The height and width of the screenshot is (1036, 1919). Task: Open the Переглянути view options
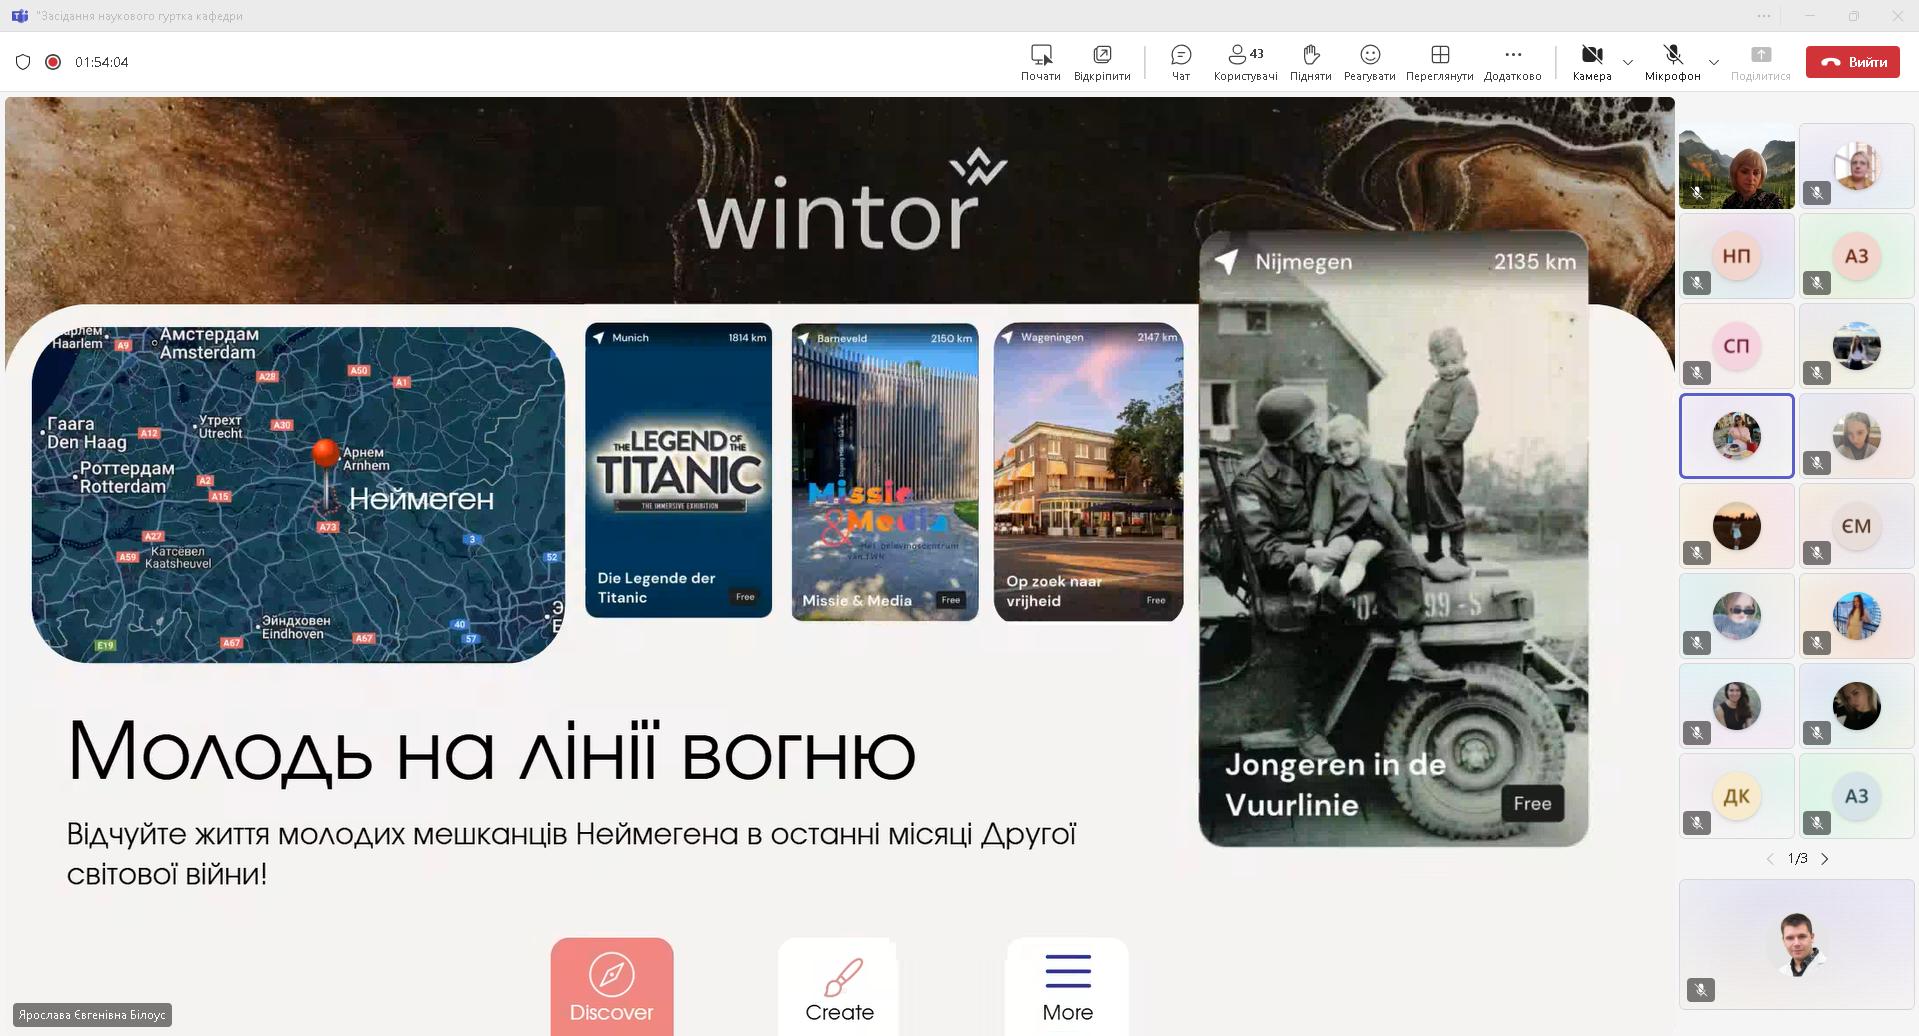coord(1439,62)
